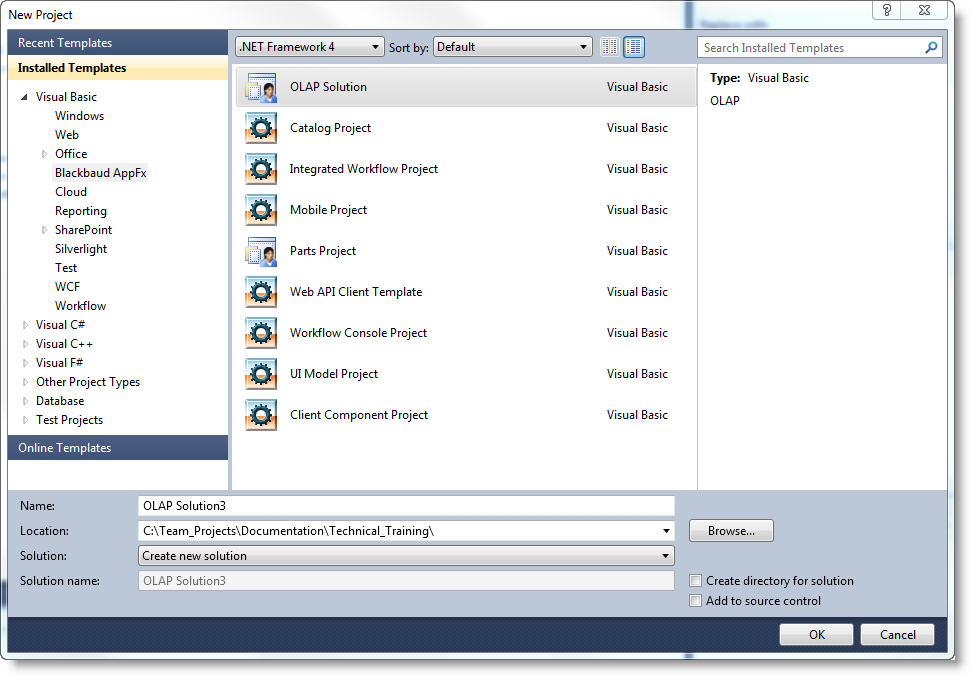Click the Browse... button
Viewport: 971px width, 676px height.
731,531
